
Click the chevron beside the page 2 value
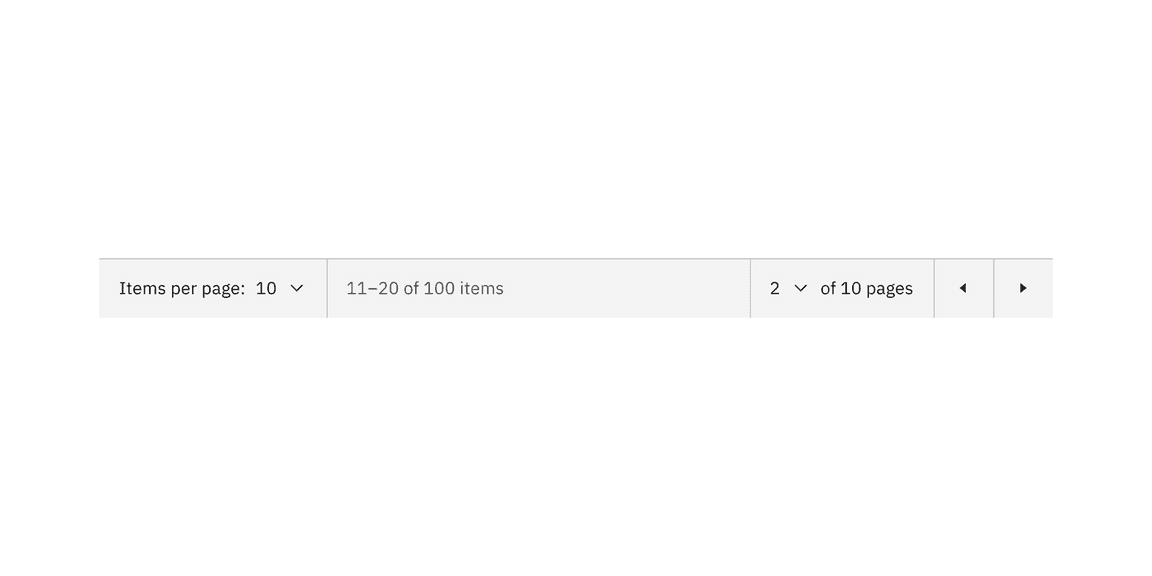click(800, 288)
